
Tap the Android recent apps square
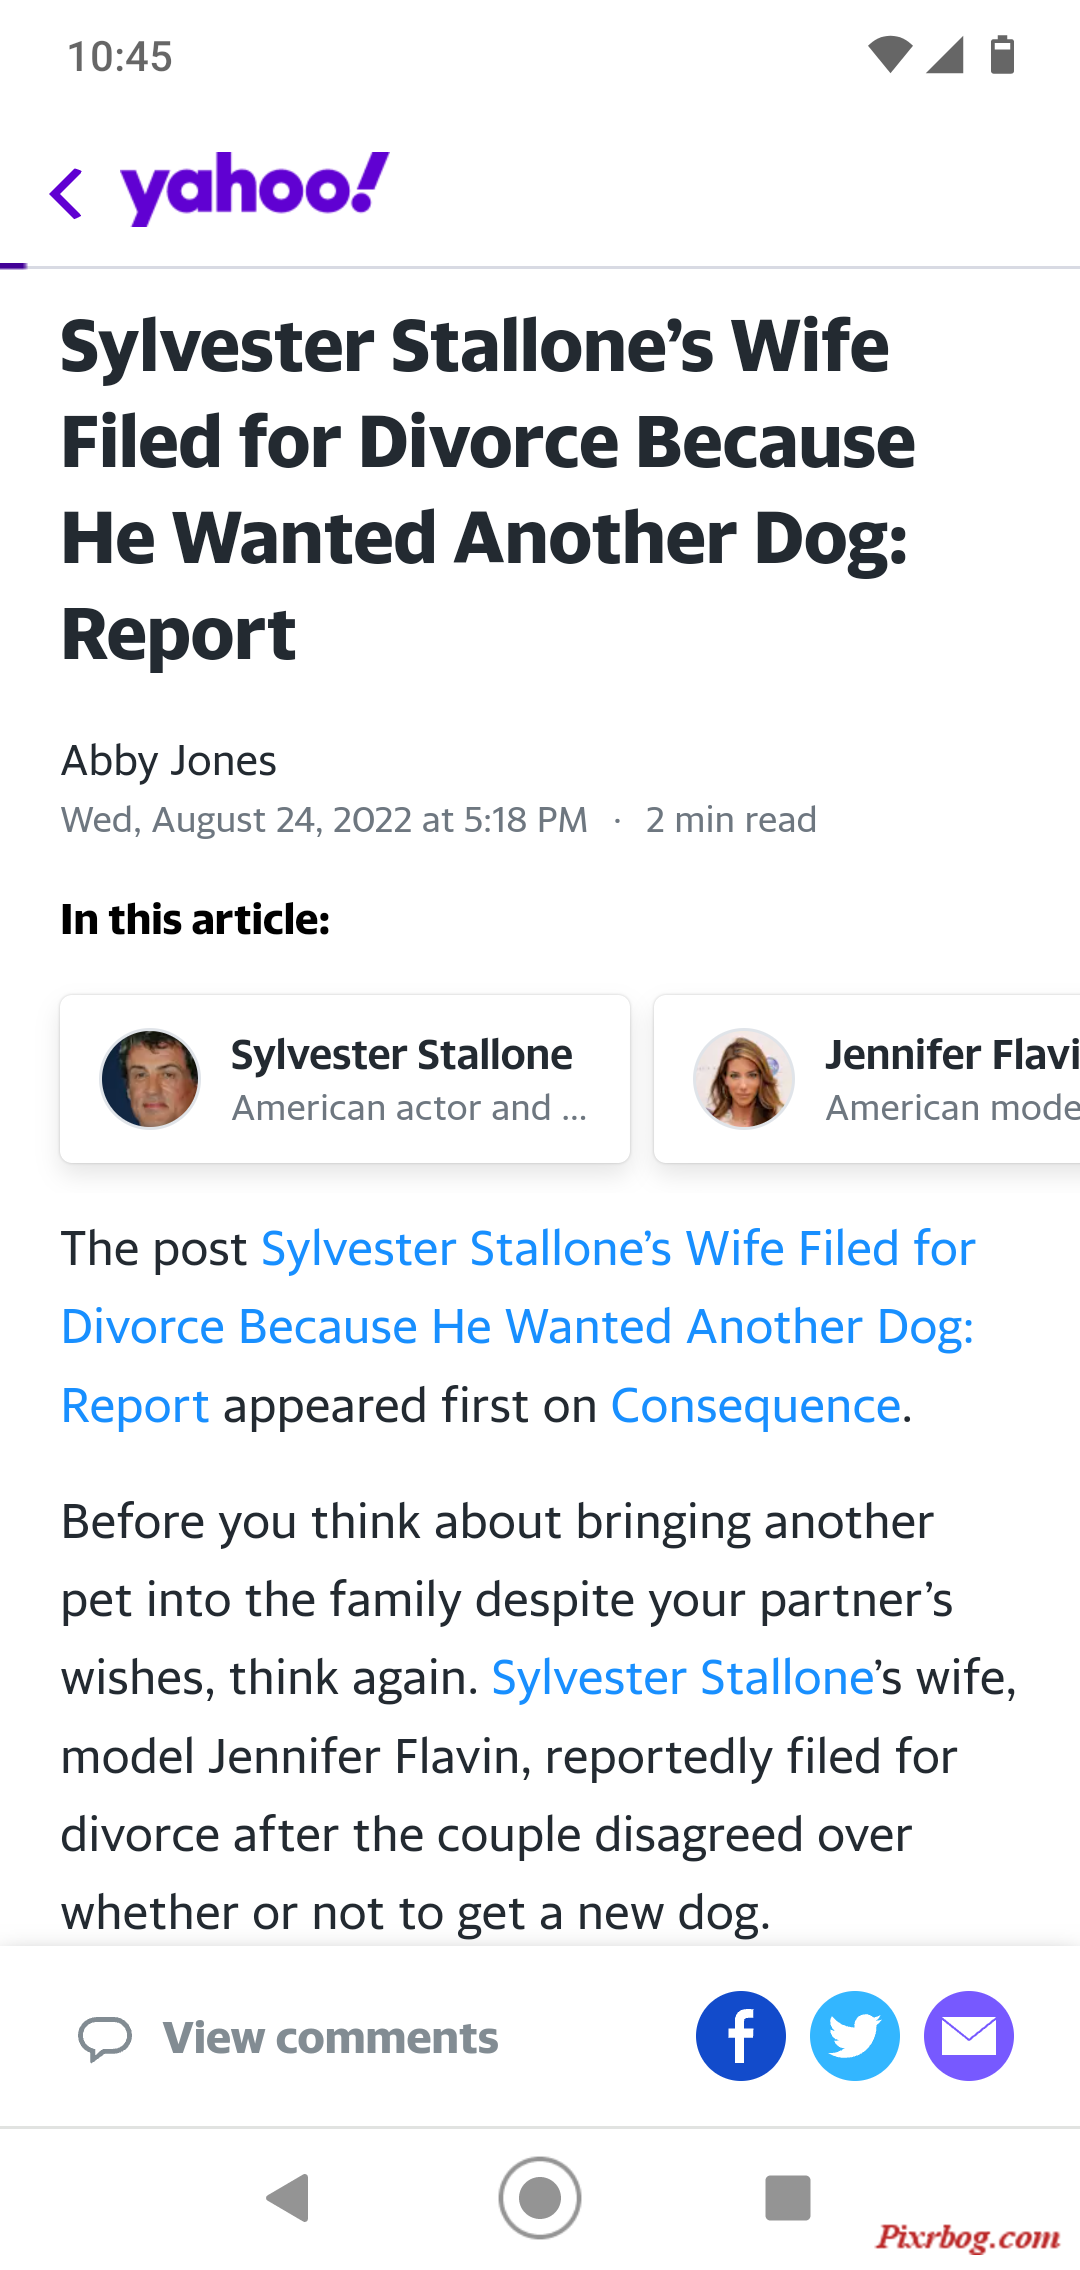[x=788, y=2197]
